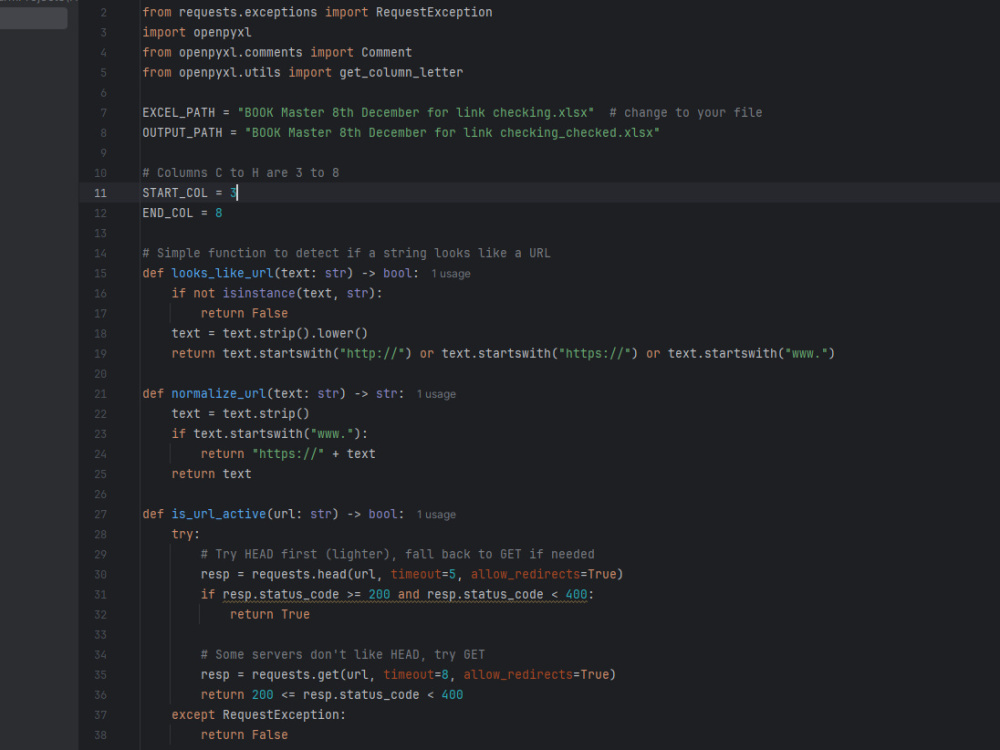Place the cursor on EXCEL_PATH variable name
1000x750 pixels.
pos(179,113)
